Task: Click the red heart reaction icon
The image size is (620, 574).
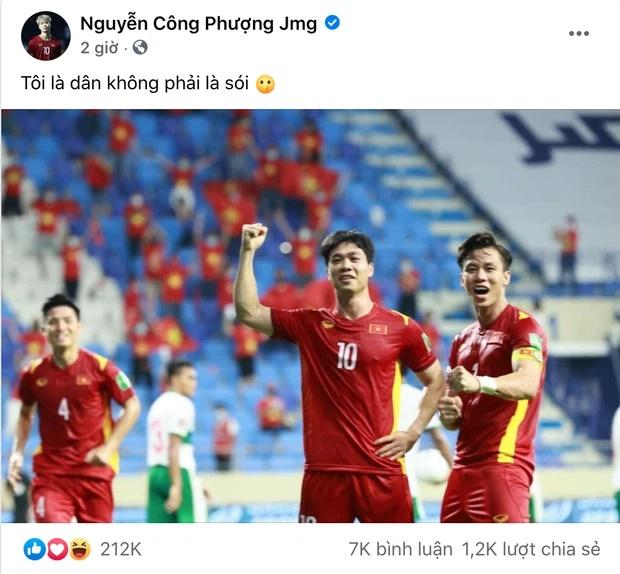Action: coord(57,549)
